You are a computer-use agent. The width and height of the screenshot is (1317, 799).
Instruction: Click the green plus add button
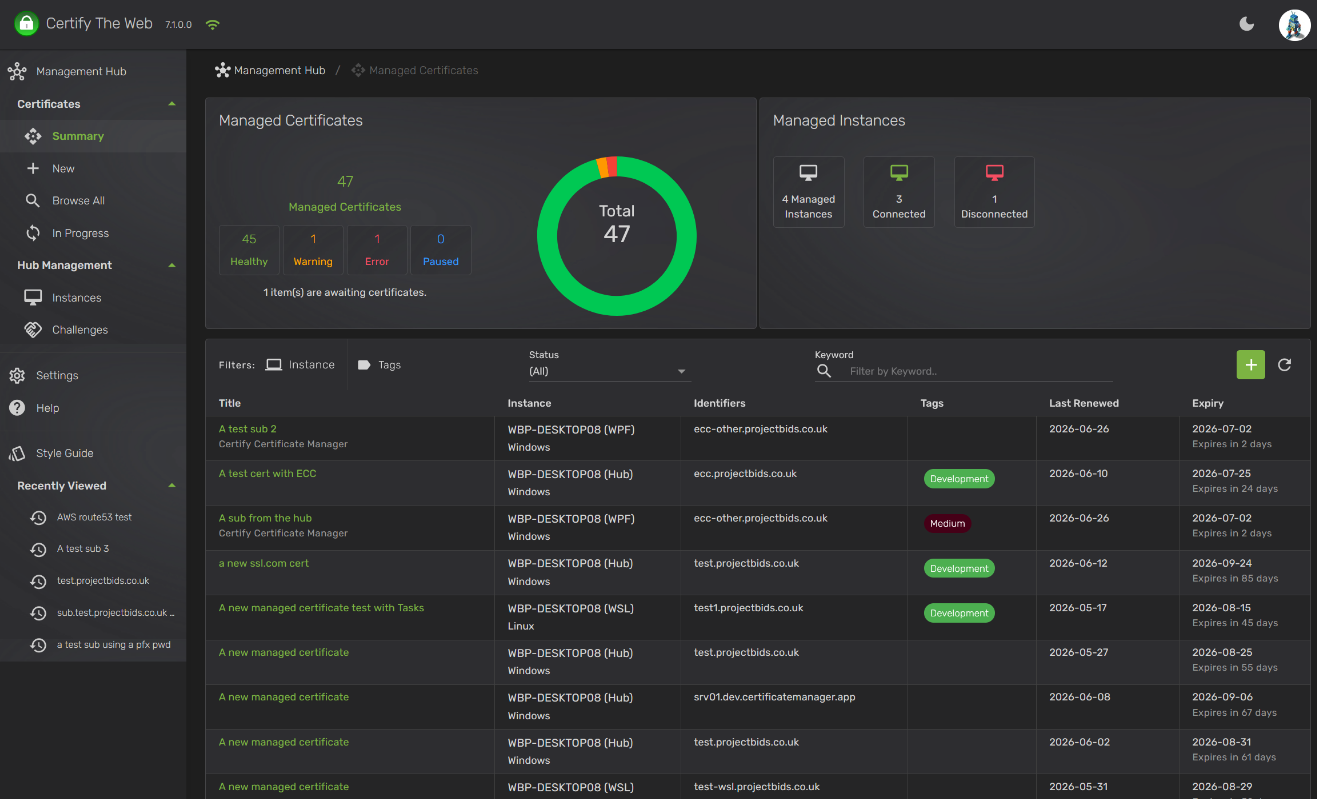(x=1251, y=365)
